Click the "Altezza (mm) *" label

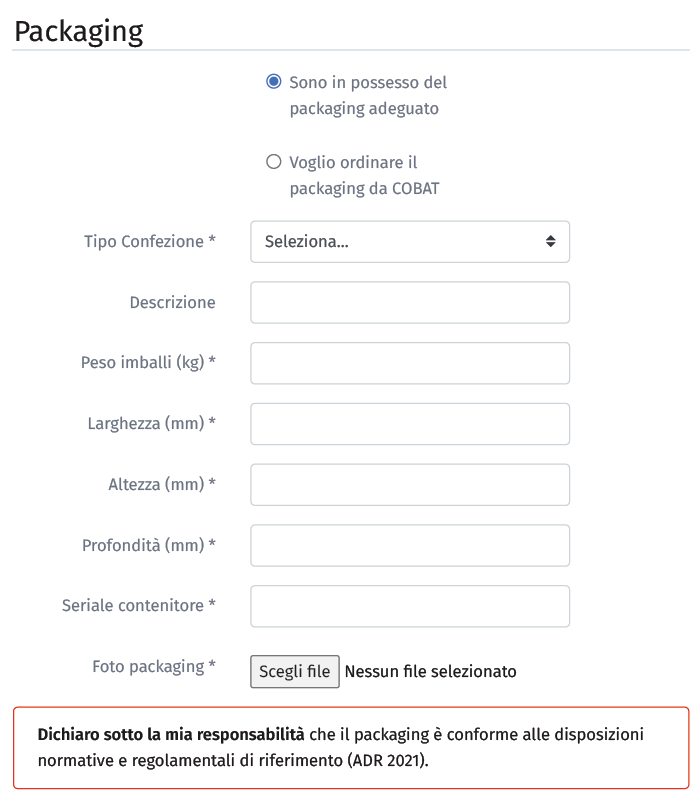162,485
